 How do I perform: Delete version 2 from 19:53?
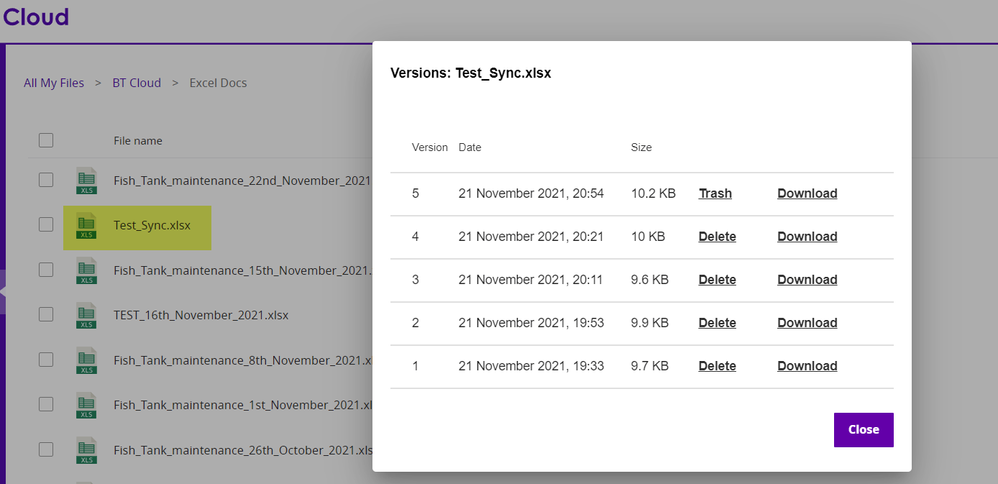point(717,323)
